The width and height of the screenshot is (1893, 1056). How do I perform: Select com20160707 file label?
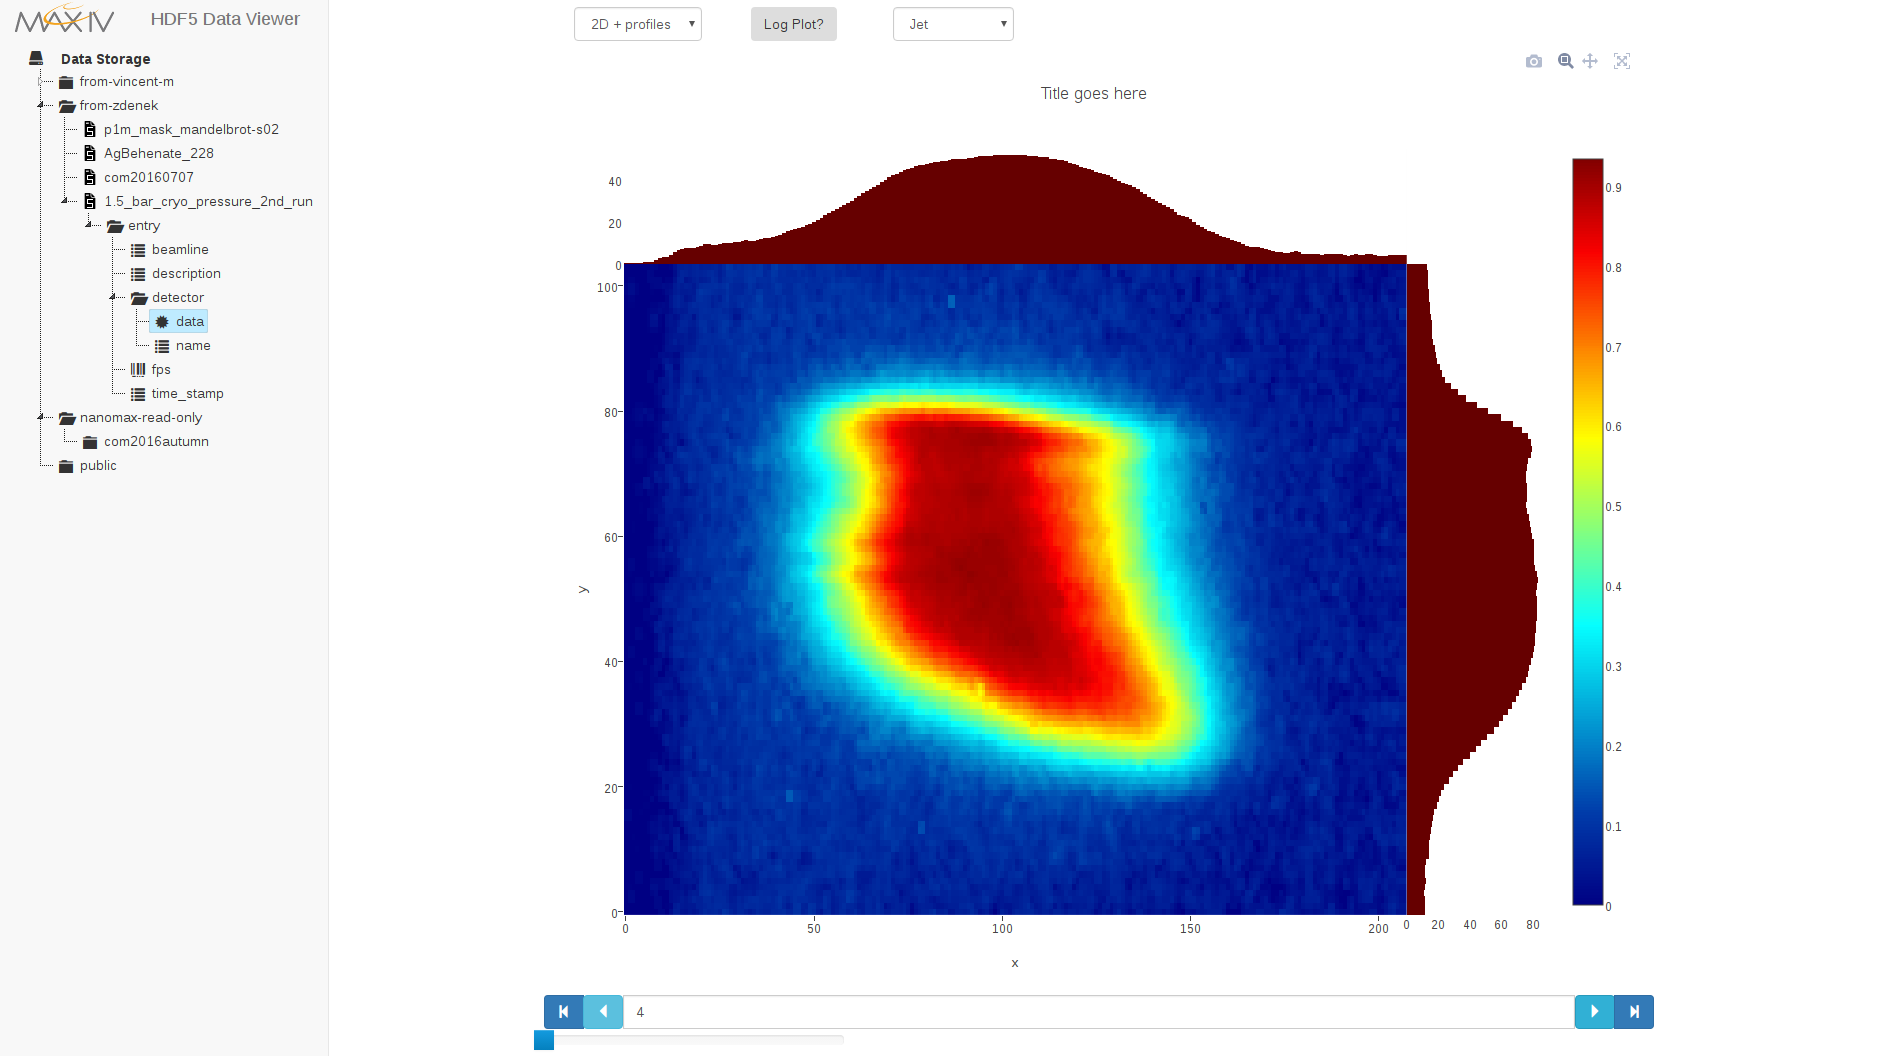[x=149, y=178]
